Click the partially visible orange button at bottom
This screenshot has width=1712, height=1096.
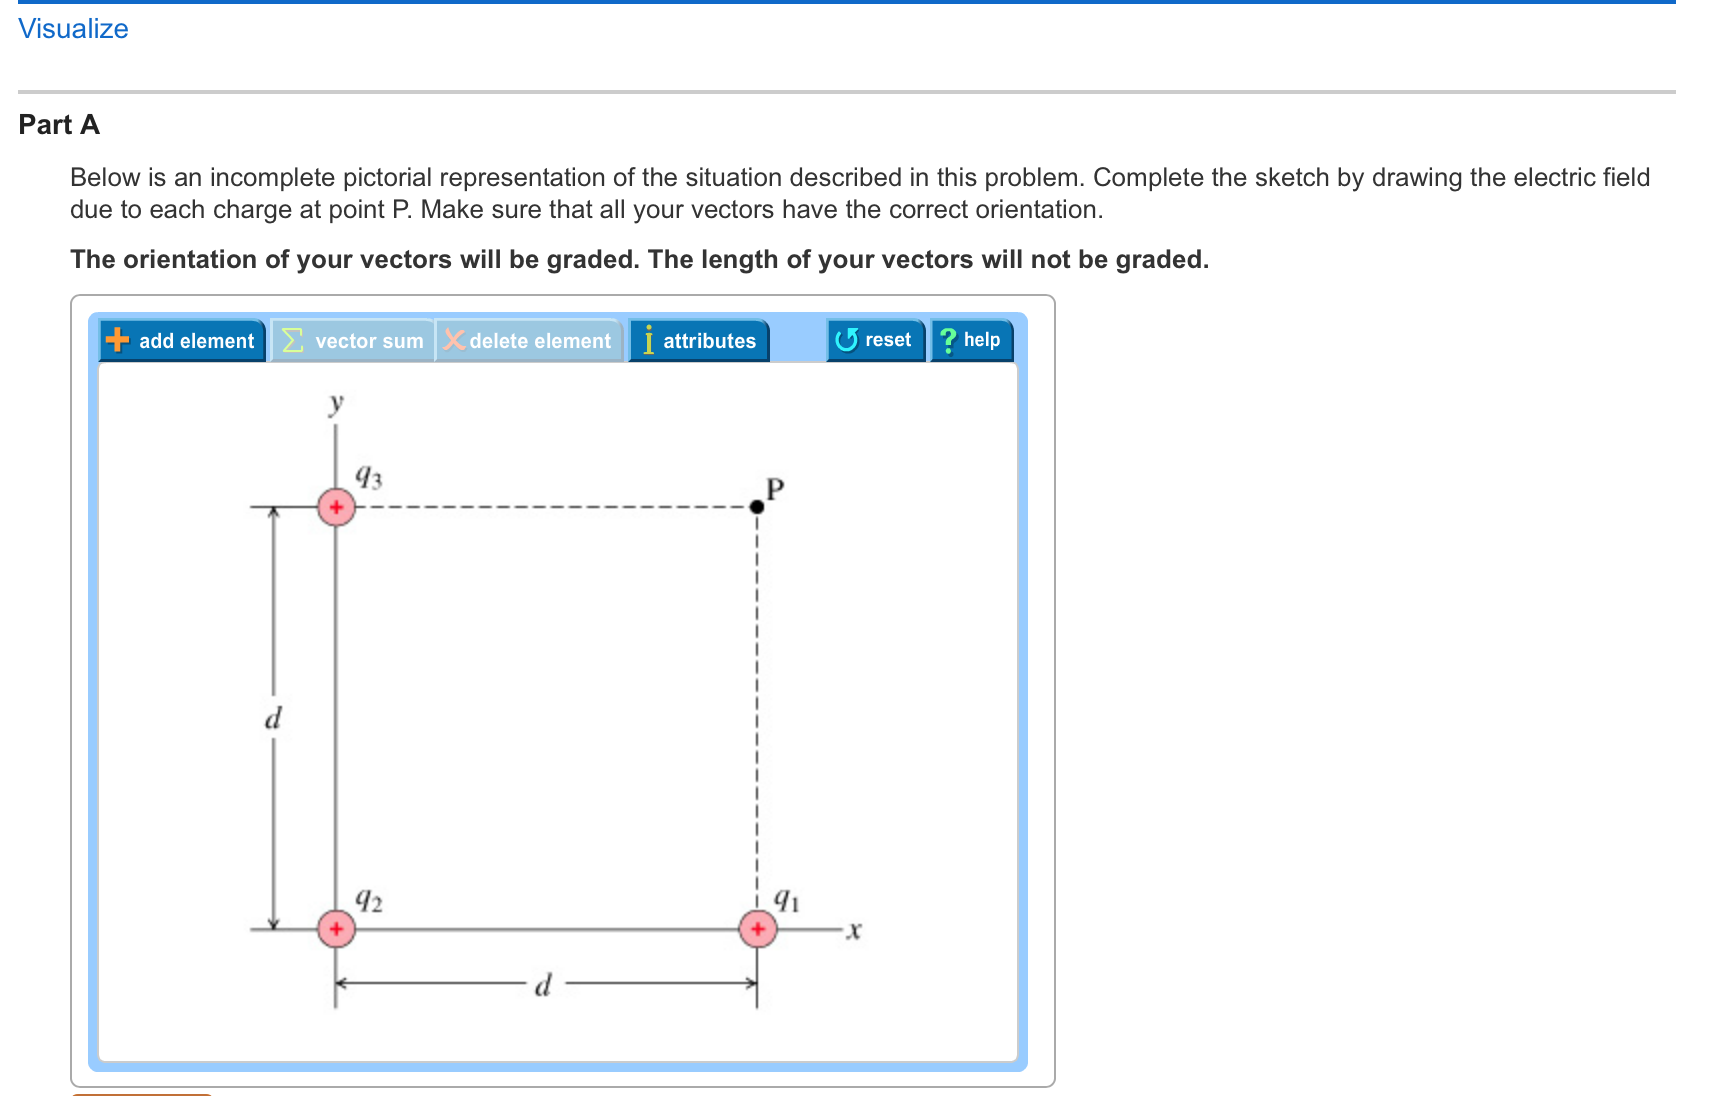(143, 1092)
